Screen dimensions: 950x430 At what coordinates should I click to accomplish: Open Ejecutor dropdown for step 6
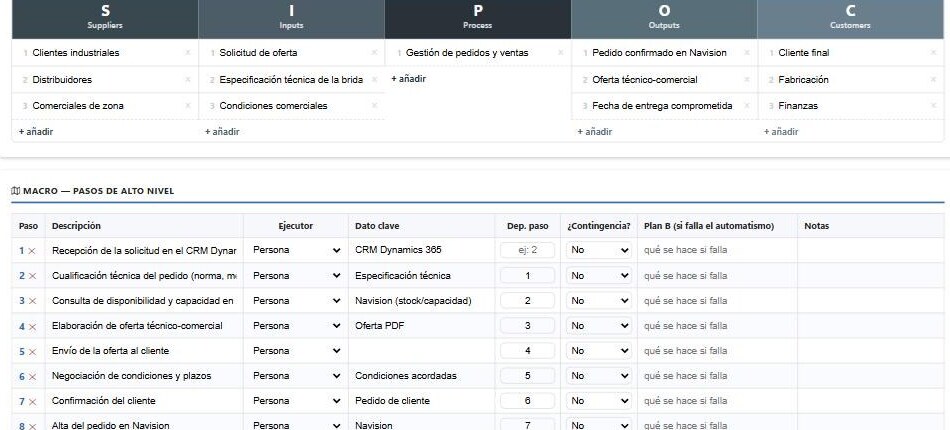point(296,375)
